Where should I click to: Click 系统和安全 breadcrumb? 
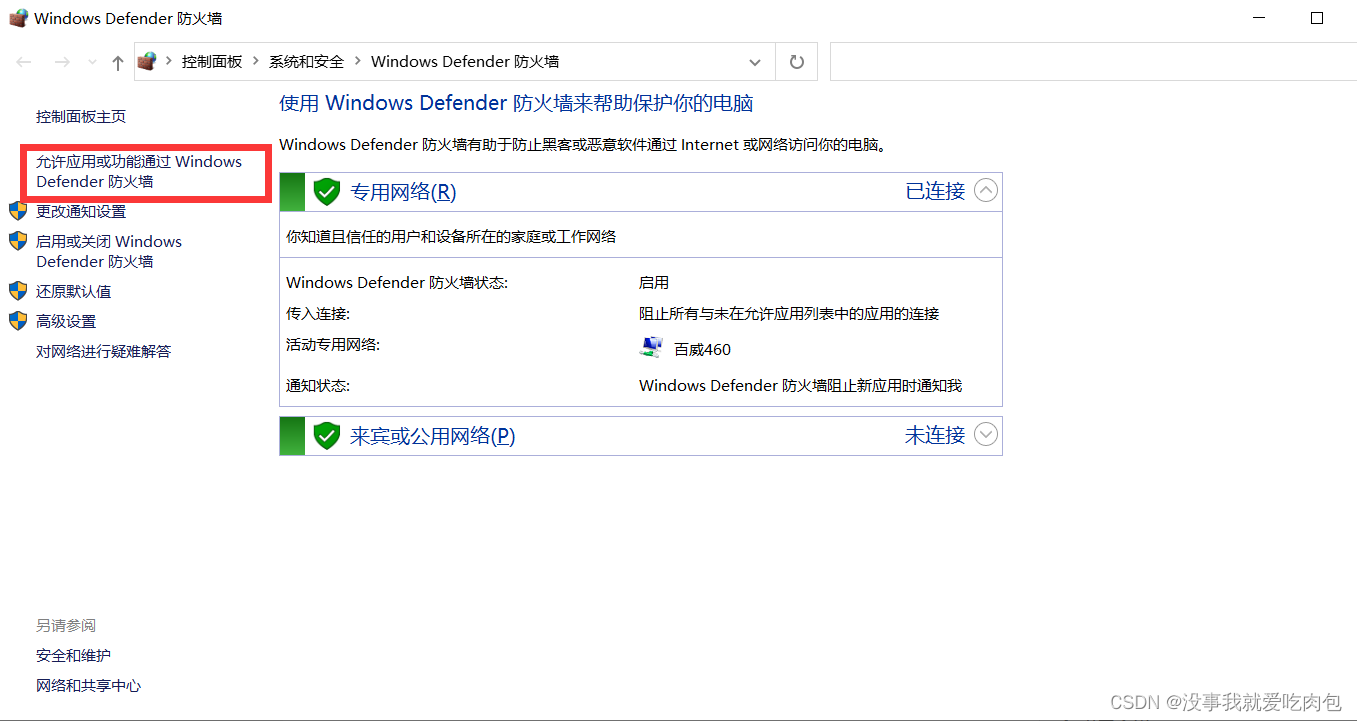(306, 61)
